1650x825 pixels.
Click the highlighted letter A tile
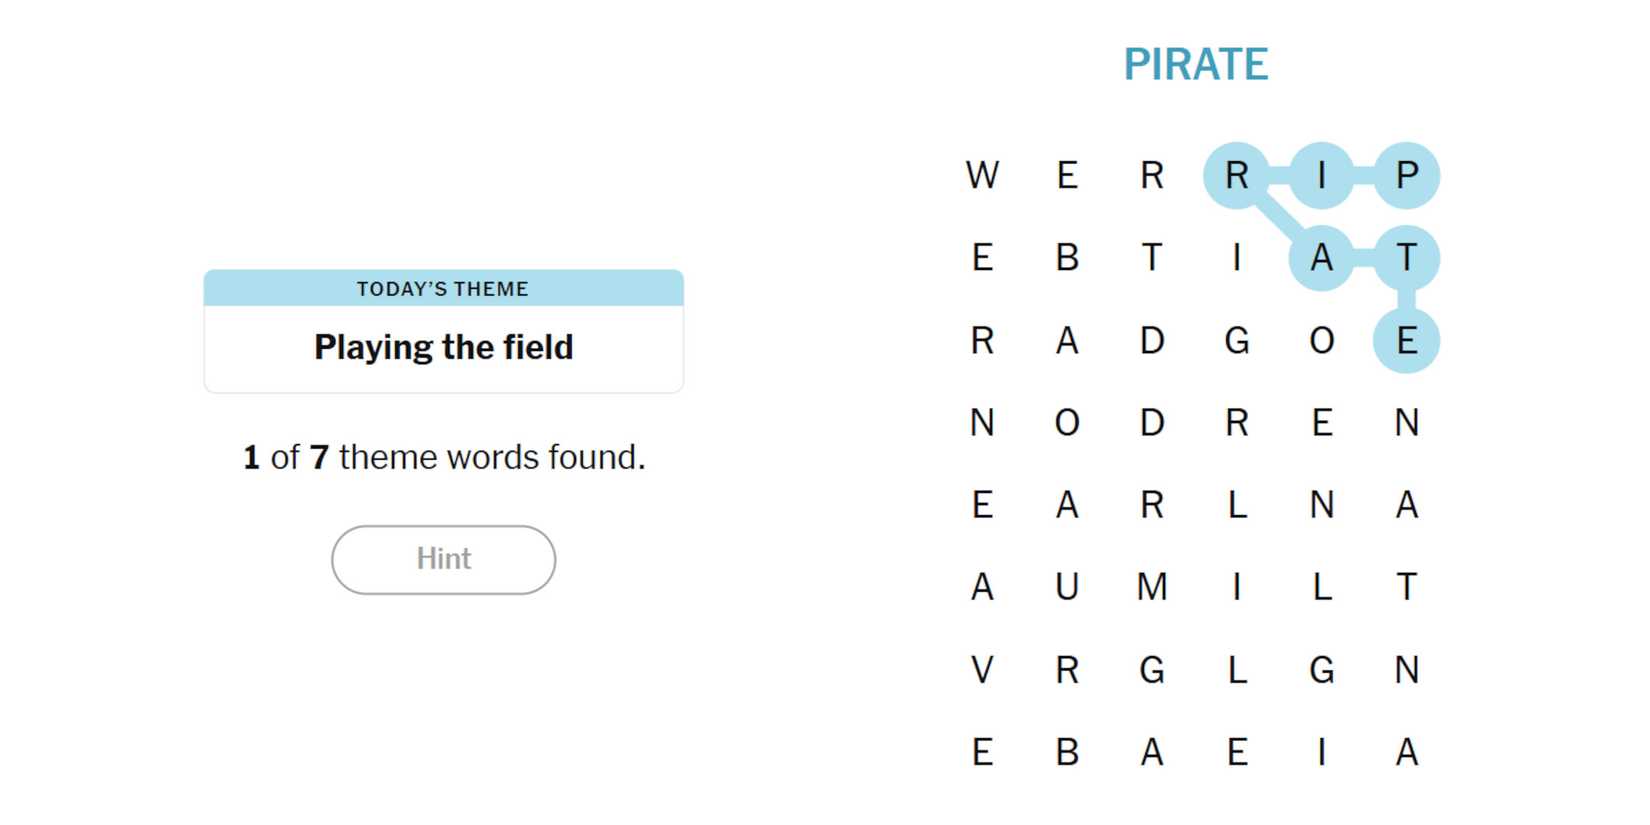pyautogui.click(x=1321, y=258)
